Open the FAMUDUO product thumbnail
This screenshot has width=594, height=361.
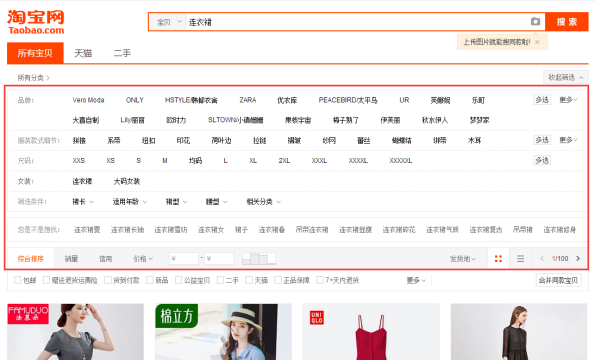(75, 332)
